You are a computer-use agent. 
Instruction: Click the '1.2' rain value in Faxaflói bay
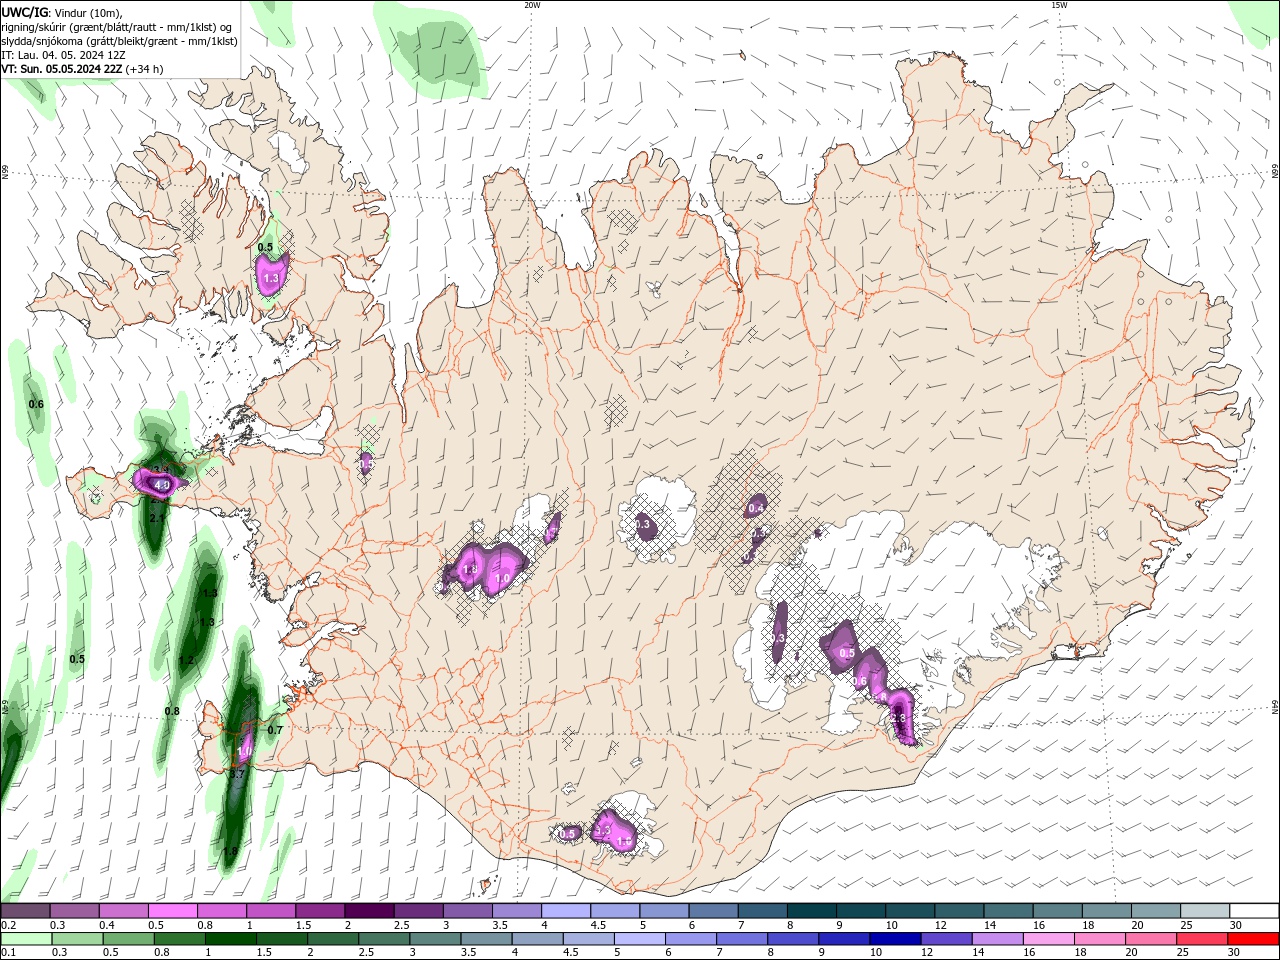click(x=186, y=660)
